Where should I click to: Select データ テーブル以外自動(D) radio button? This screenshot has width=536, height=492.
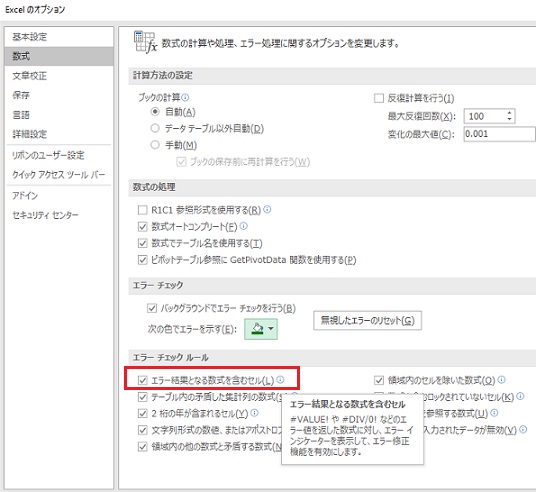point(155,128)
